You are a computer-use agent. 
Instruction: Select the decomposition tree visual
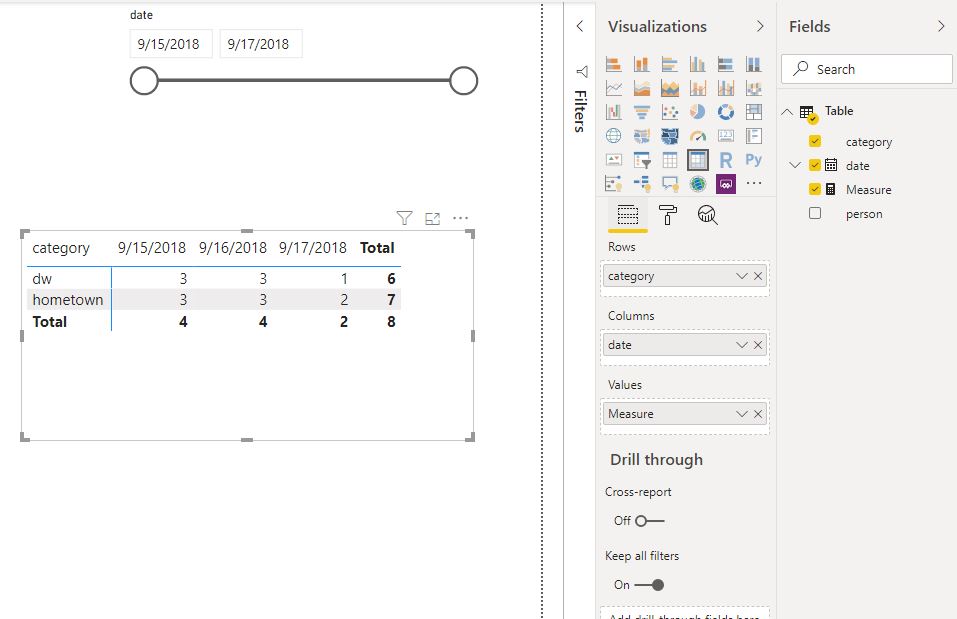click(x=641, y=183)
